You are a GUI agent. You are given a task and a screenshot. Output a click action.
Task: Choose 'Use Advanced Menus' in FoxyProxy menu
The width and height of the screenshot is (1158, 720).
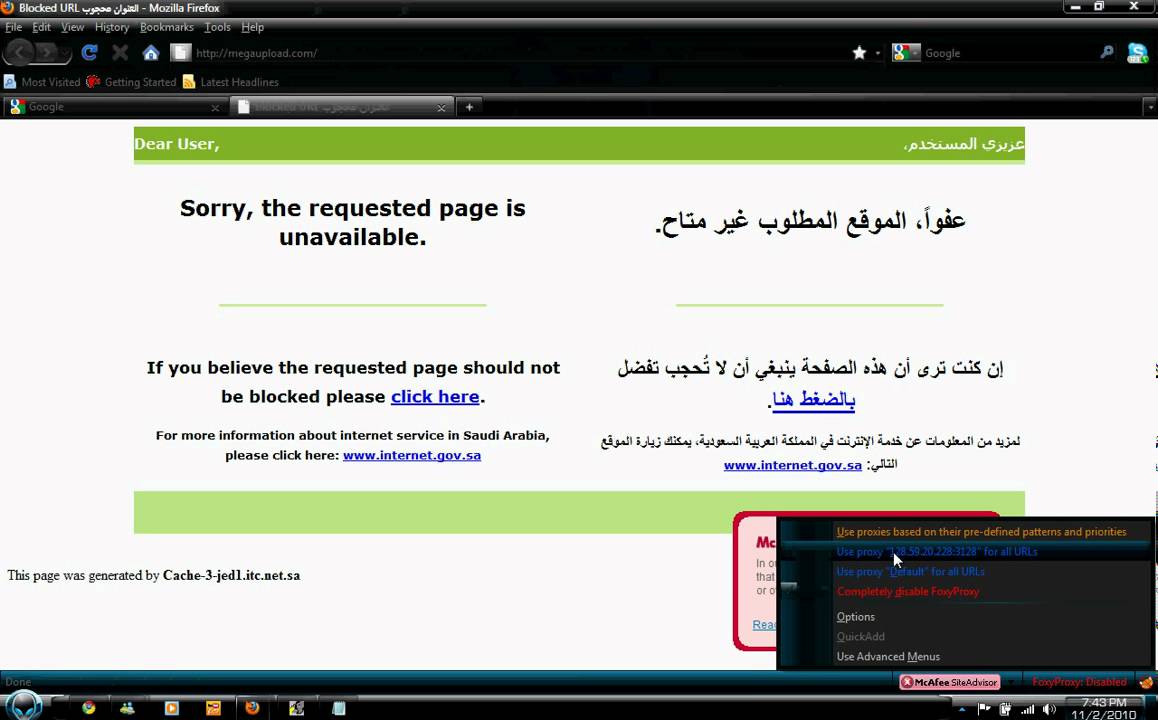(888, 656)
